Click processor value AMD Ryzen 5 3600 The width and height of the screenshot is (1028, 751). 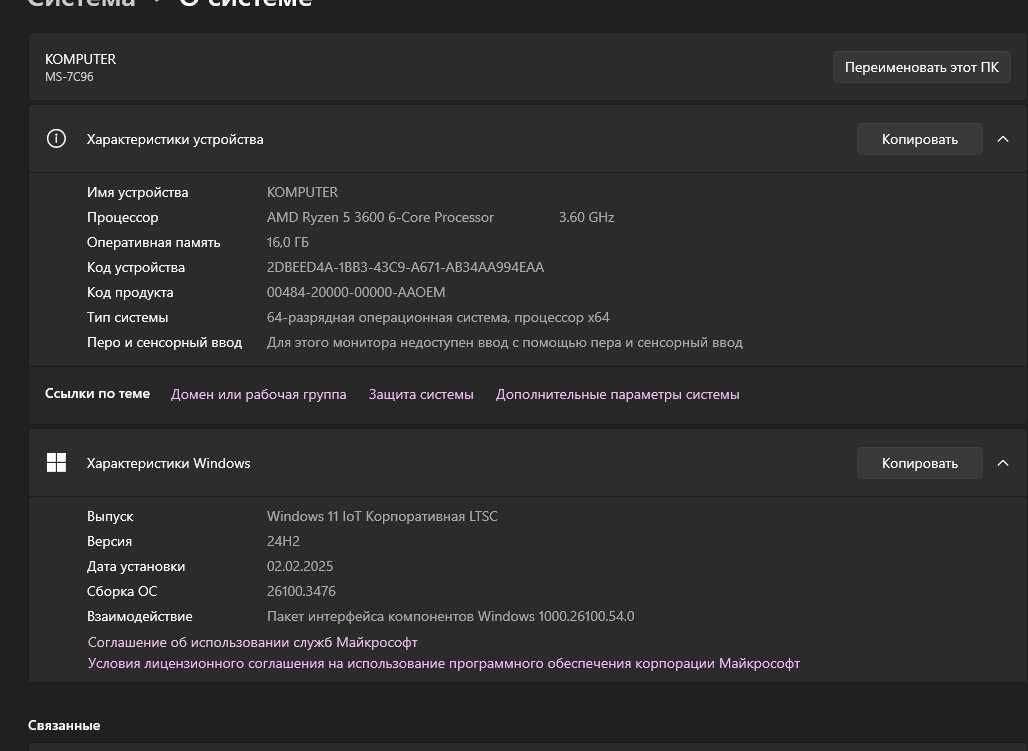click(x=380, y=217)
